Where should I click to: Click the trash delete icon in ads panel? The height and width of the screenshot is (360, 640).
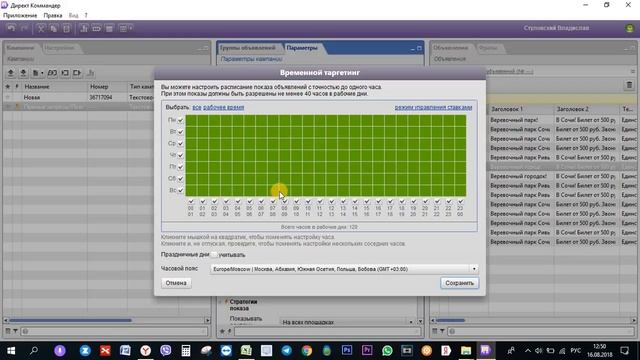629,85
